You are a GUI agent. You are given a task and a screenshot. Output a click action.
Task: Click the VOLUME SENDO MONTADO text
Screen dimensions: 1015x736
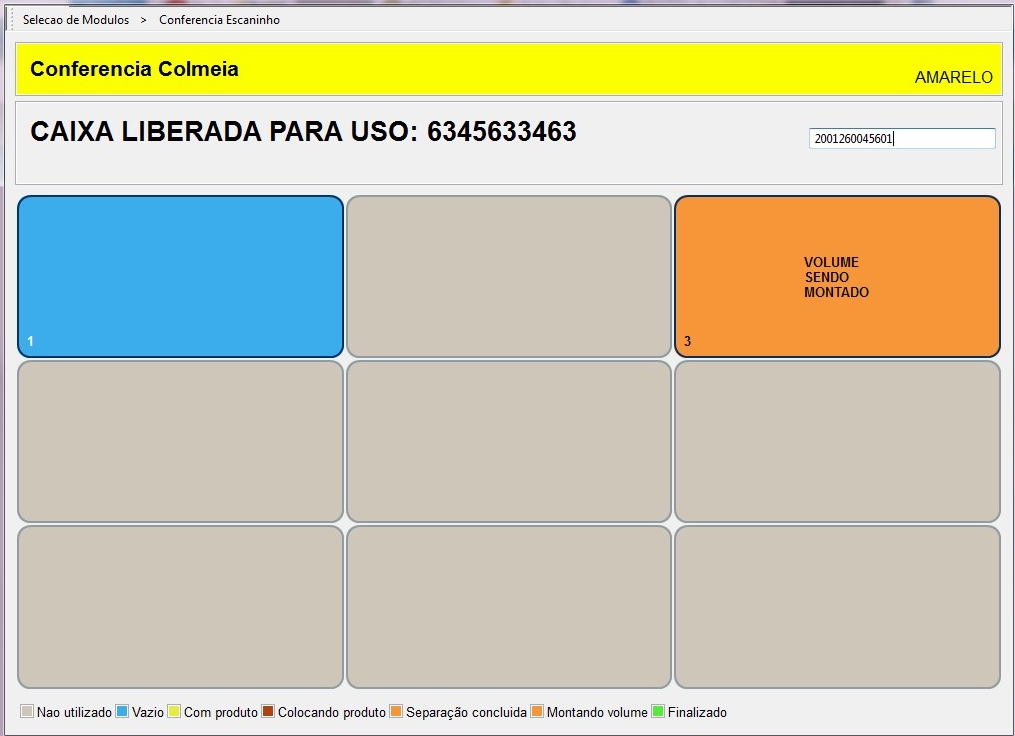[x=836, y=277]
